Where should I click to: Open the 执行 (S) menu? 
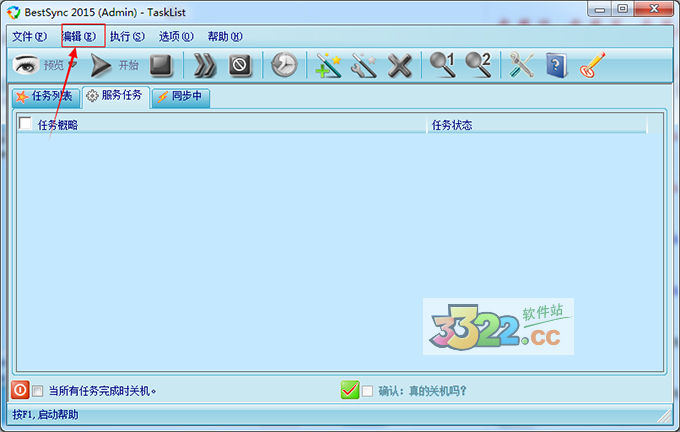[x=127, y=36]
